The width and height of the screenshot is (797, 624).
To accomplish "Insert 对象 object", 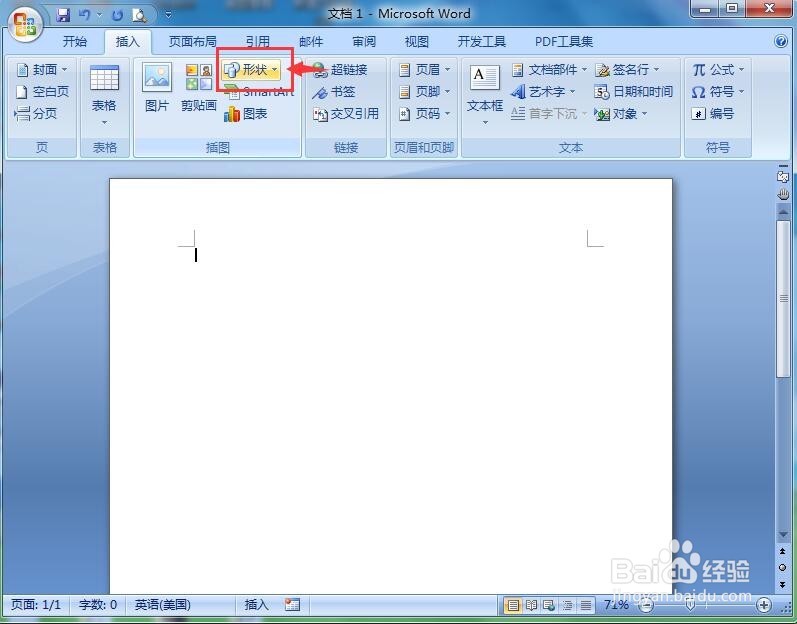I will click(621, 114).
